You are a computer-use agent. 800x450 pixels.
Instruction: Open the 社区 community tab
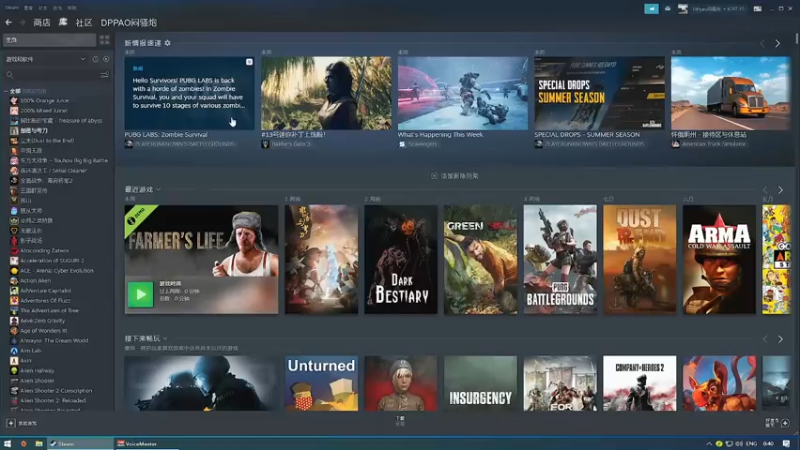(84, 22)
